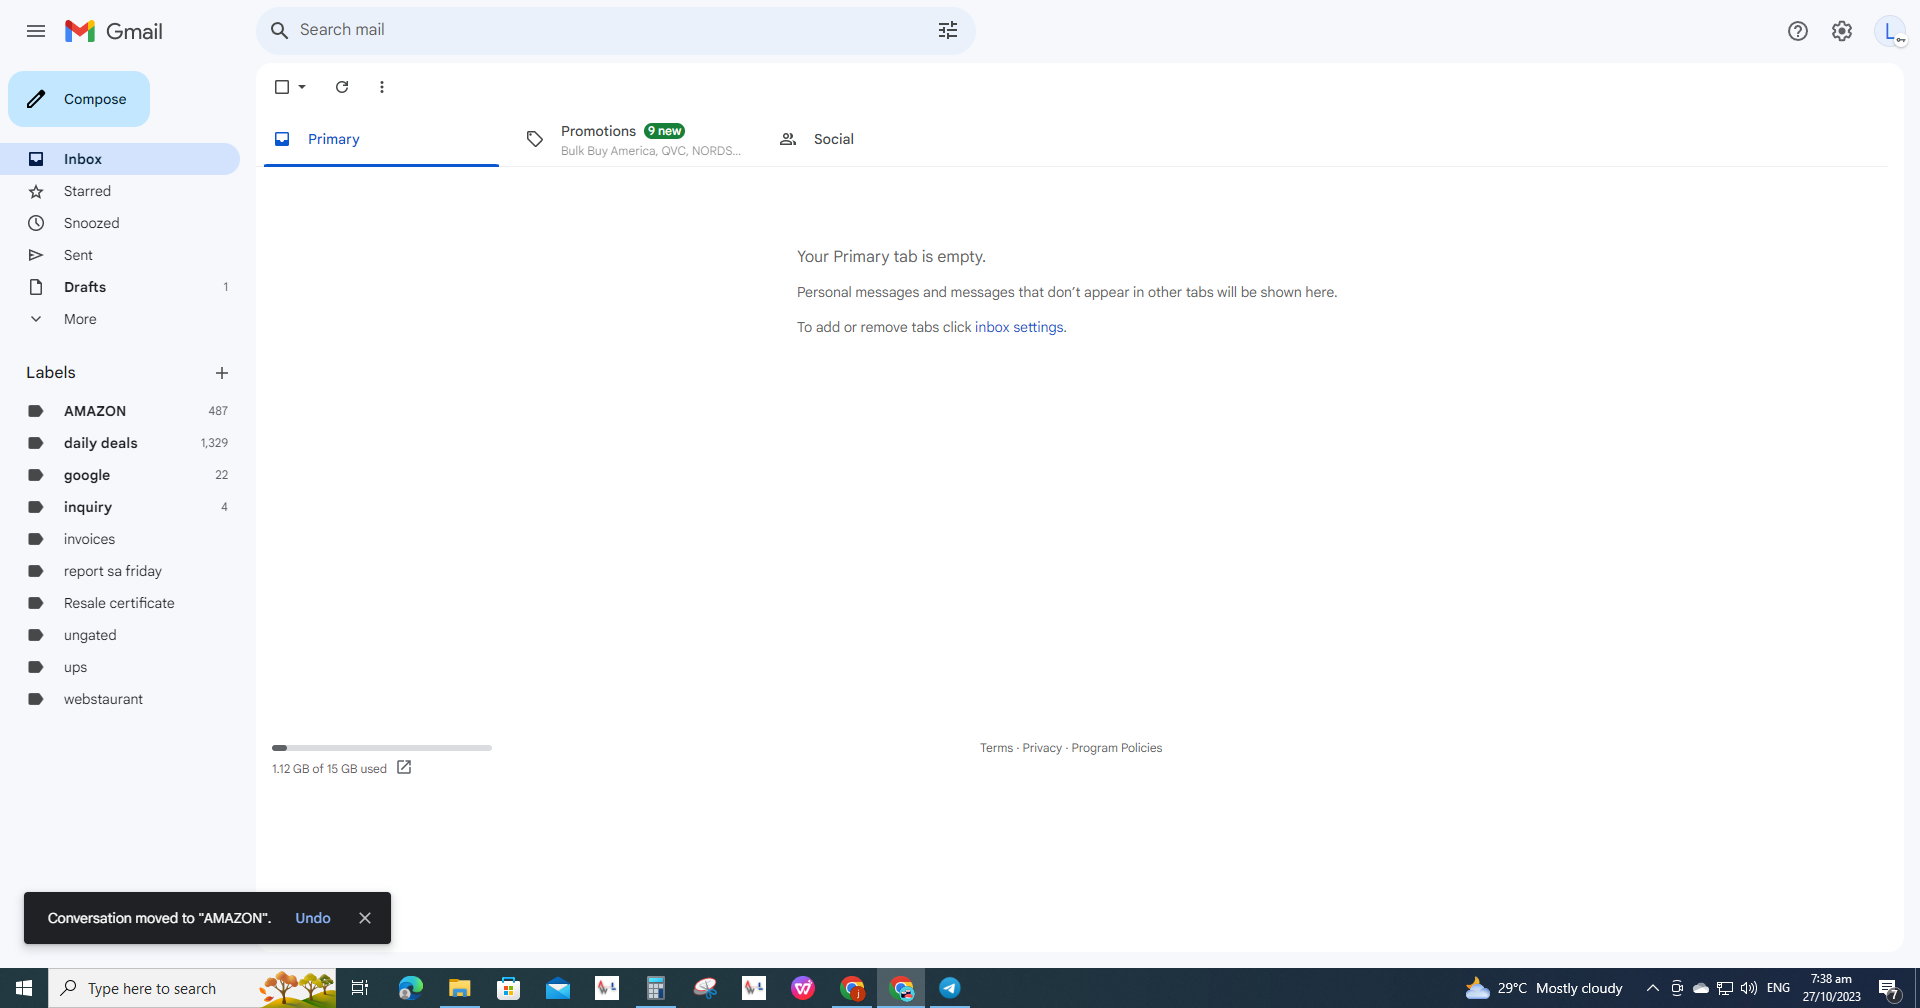Open the google label
The width and height of the screenshot is (1920, 1008).
120,475
